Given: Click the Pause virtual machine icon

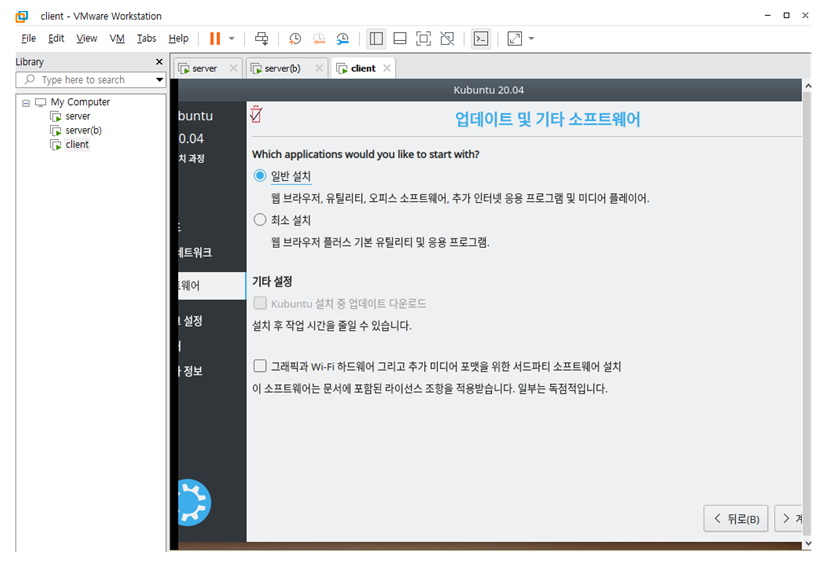Looking at the screenshot, I should 215,39.
